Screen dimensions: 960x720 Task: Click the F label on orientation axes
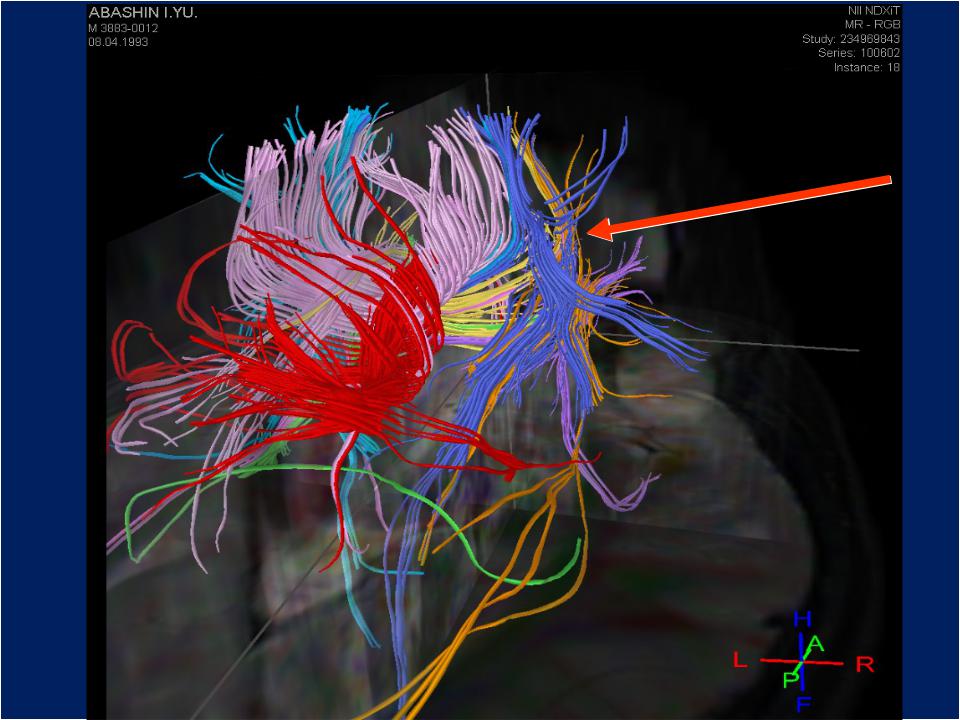(x=803, y=705)
